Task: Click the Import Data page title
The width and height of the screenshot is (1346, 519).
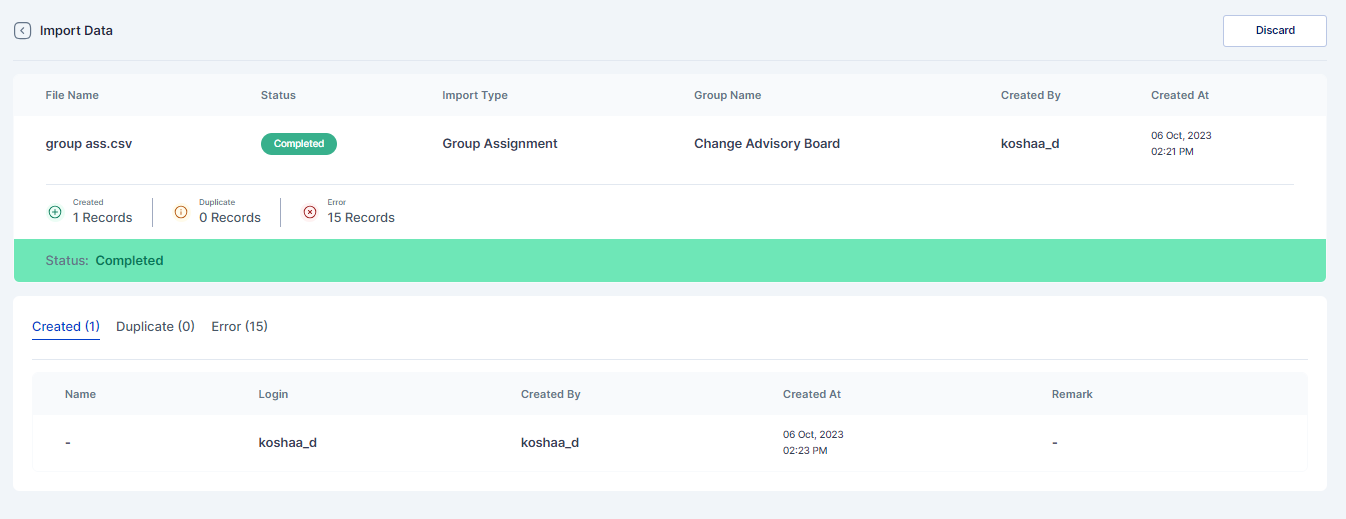Action: [76, 31]
